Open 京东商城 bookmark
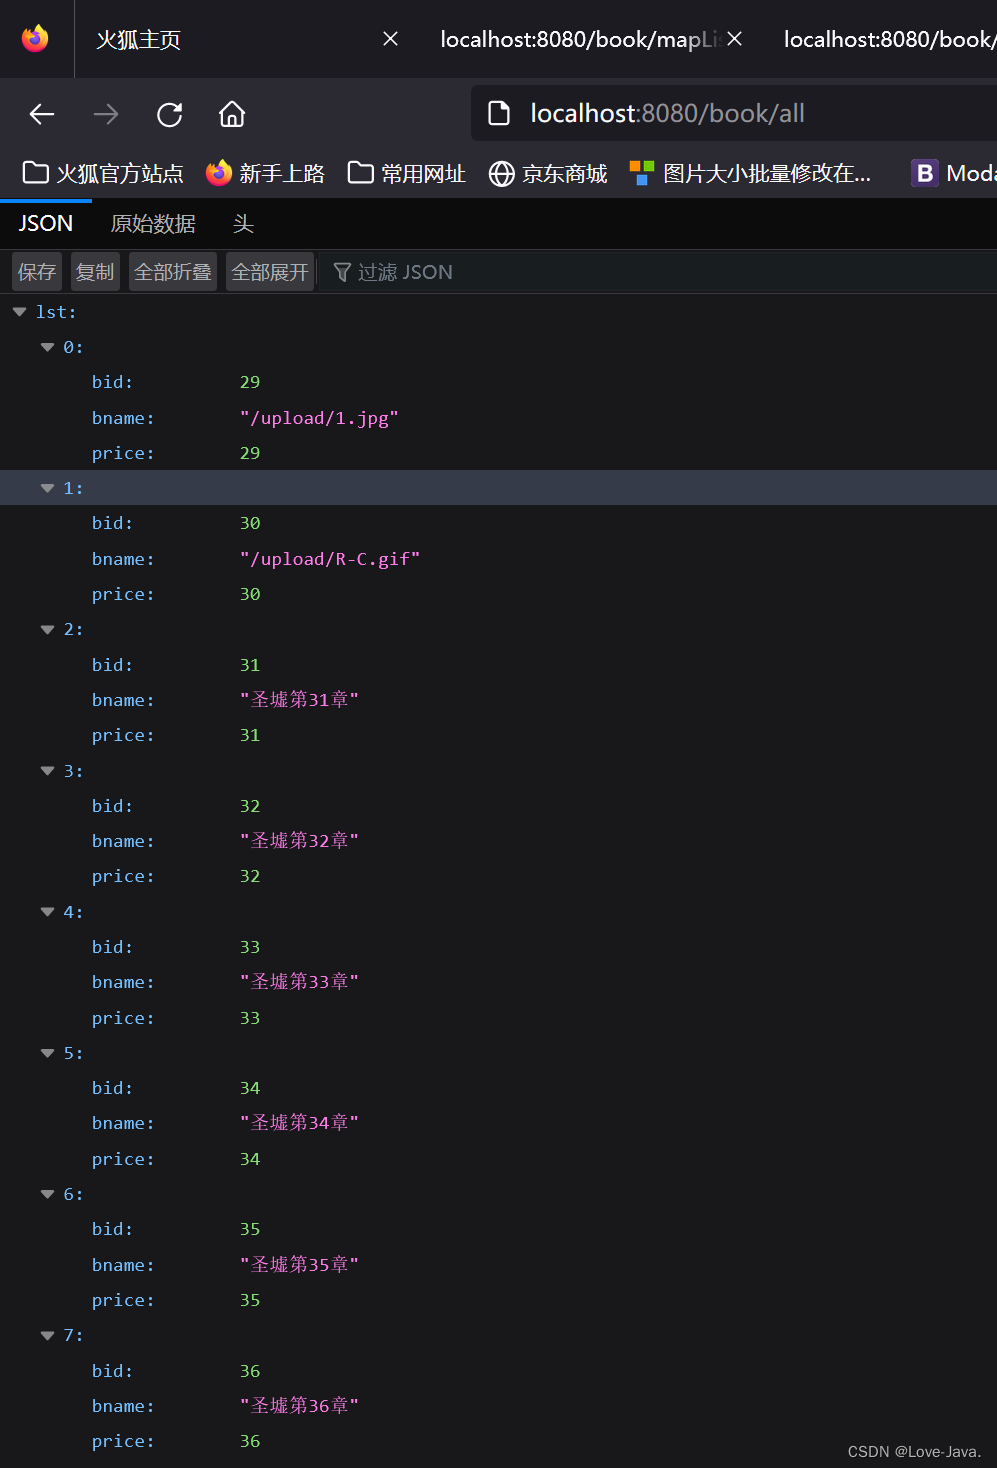This screenshot has height=1468, width=997. (548, 174)
